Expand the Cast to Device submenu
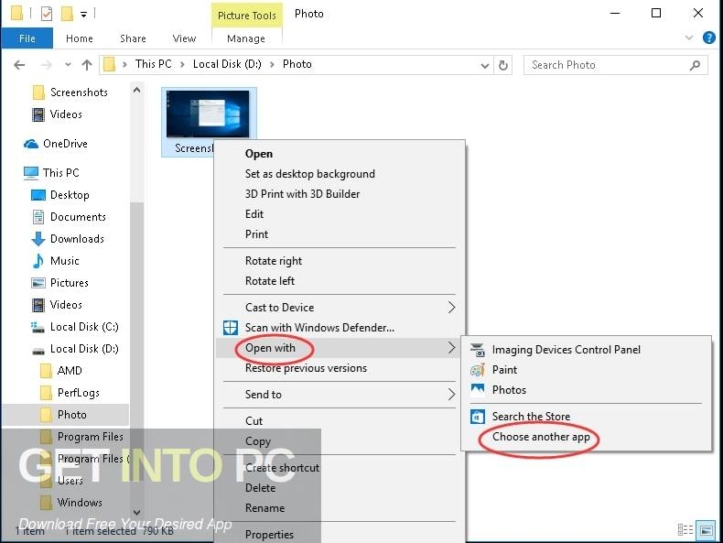This screenshot has width=723, height=543. (x=340, y=307)
